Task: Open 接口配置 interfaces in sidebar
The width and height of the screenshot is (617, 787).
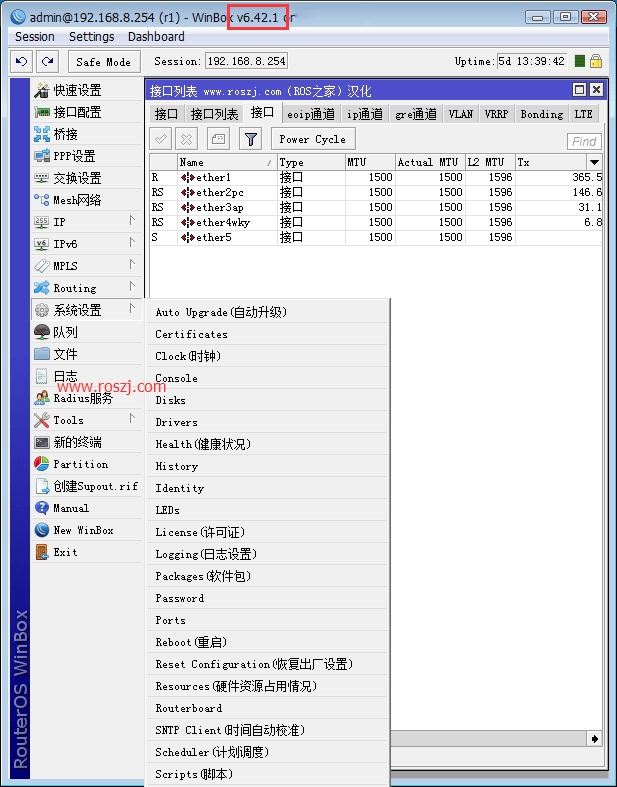Action: pyautogui.click(x=87, y=112)
